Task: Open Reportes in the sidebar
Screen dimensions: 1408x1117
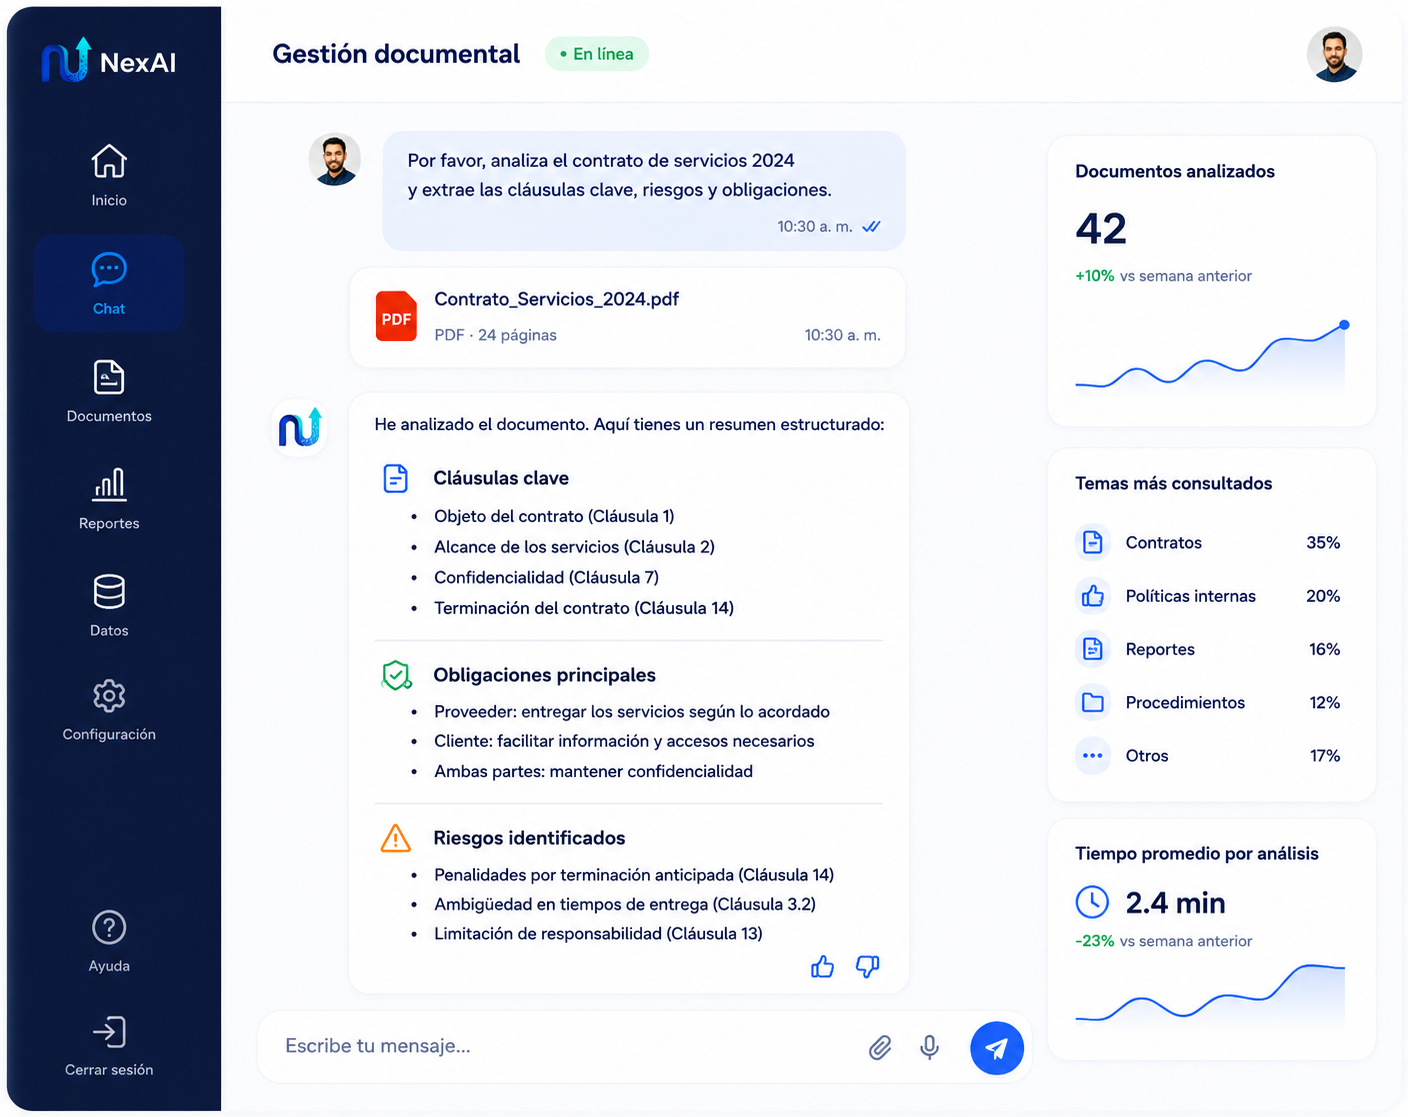Action: 109,498
